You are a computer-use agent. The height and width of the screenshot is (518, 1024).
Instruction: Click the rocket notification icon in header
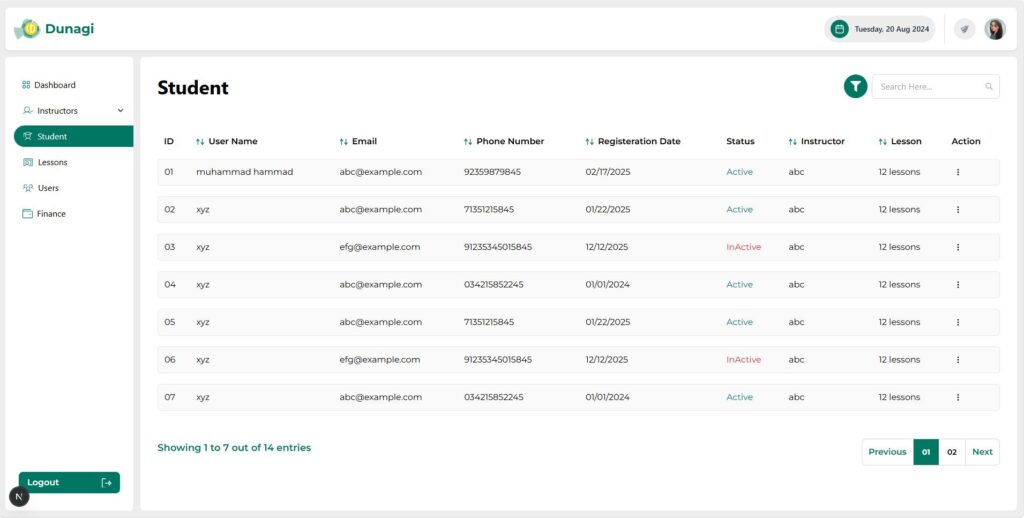pos(965,29)
